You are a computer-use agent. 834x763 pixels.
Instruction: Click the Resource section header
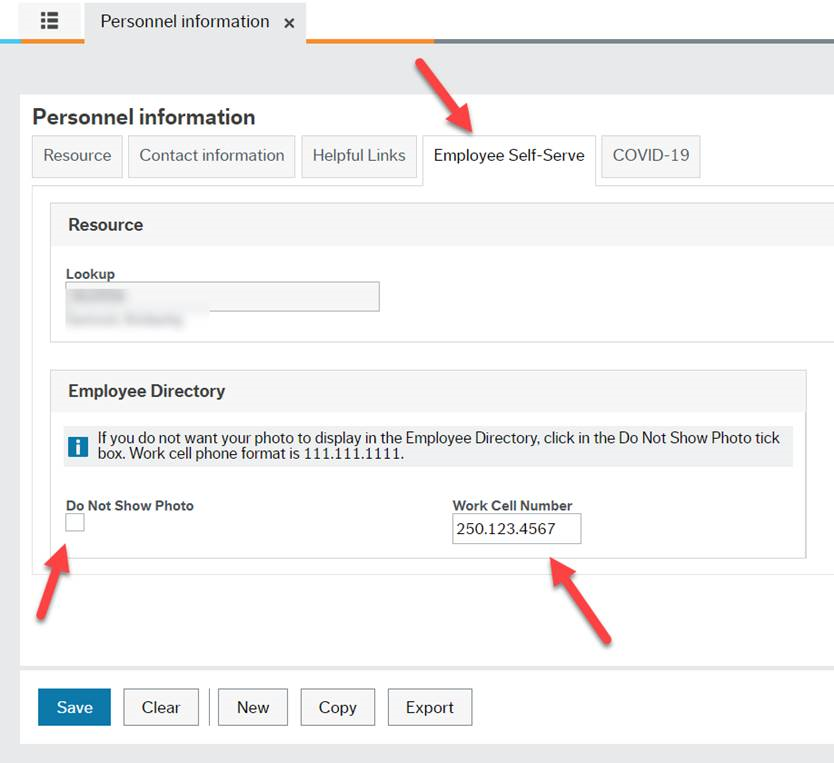(x=105, y=225)
